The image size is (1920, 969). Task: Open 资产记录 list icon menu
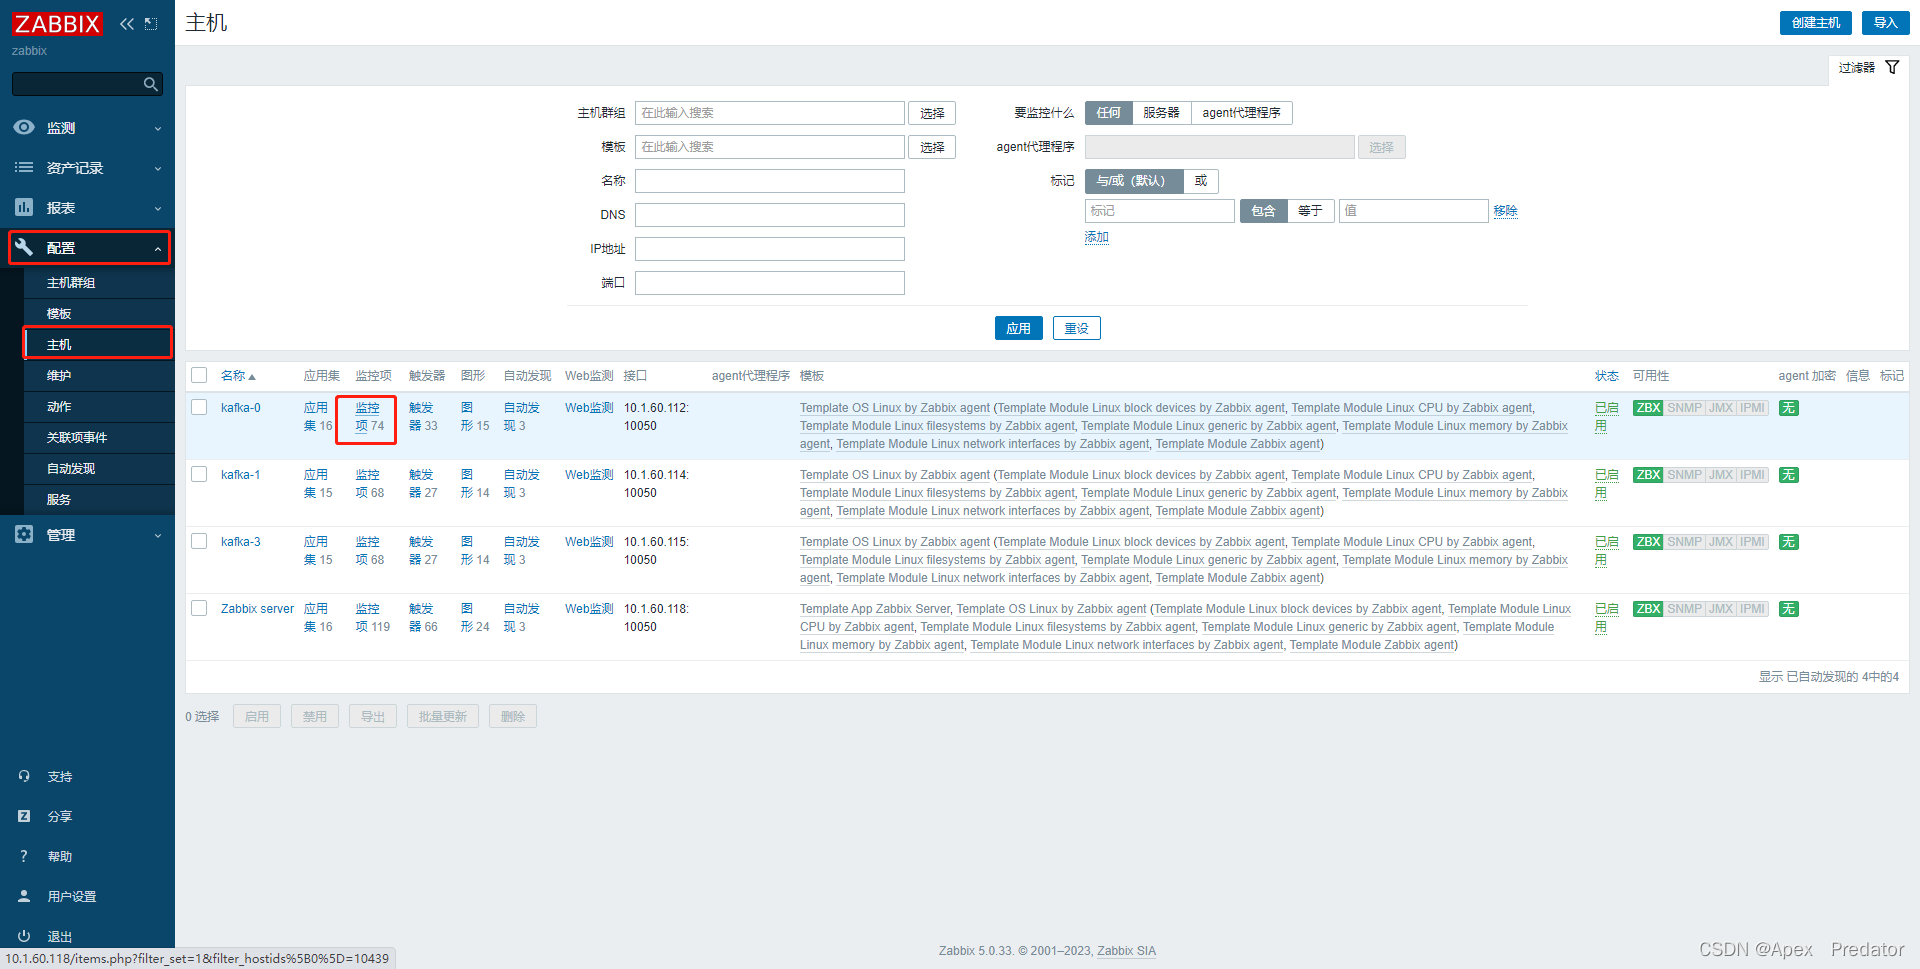click(x=24, y=168)
